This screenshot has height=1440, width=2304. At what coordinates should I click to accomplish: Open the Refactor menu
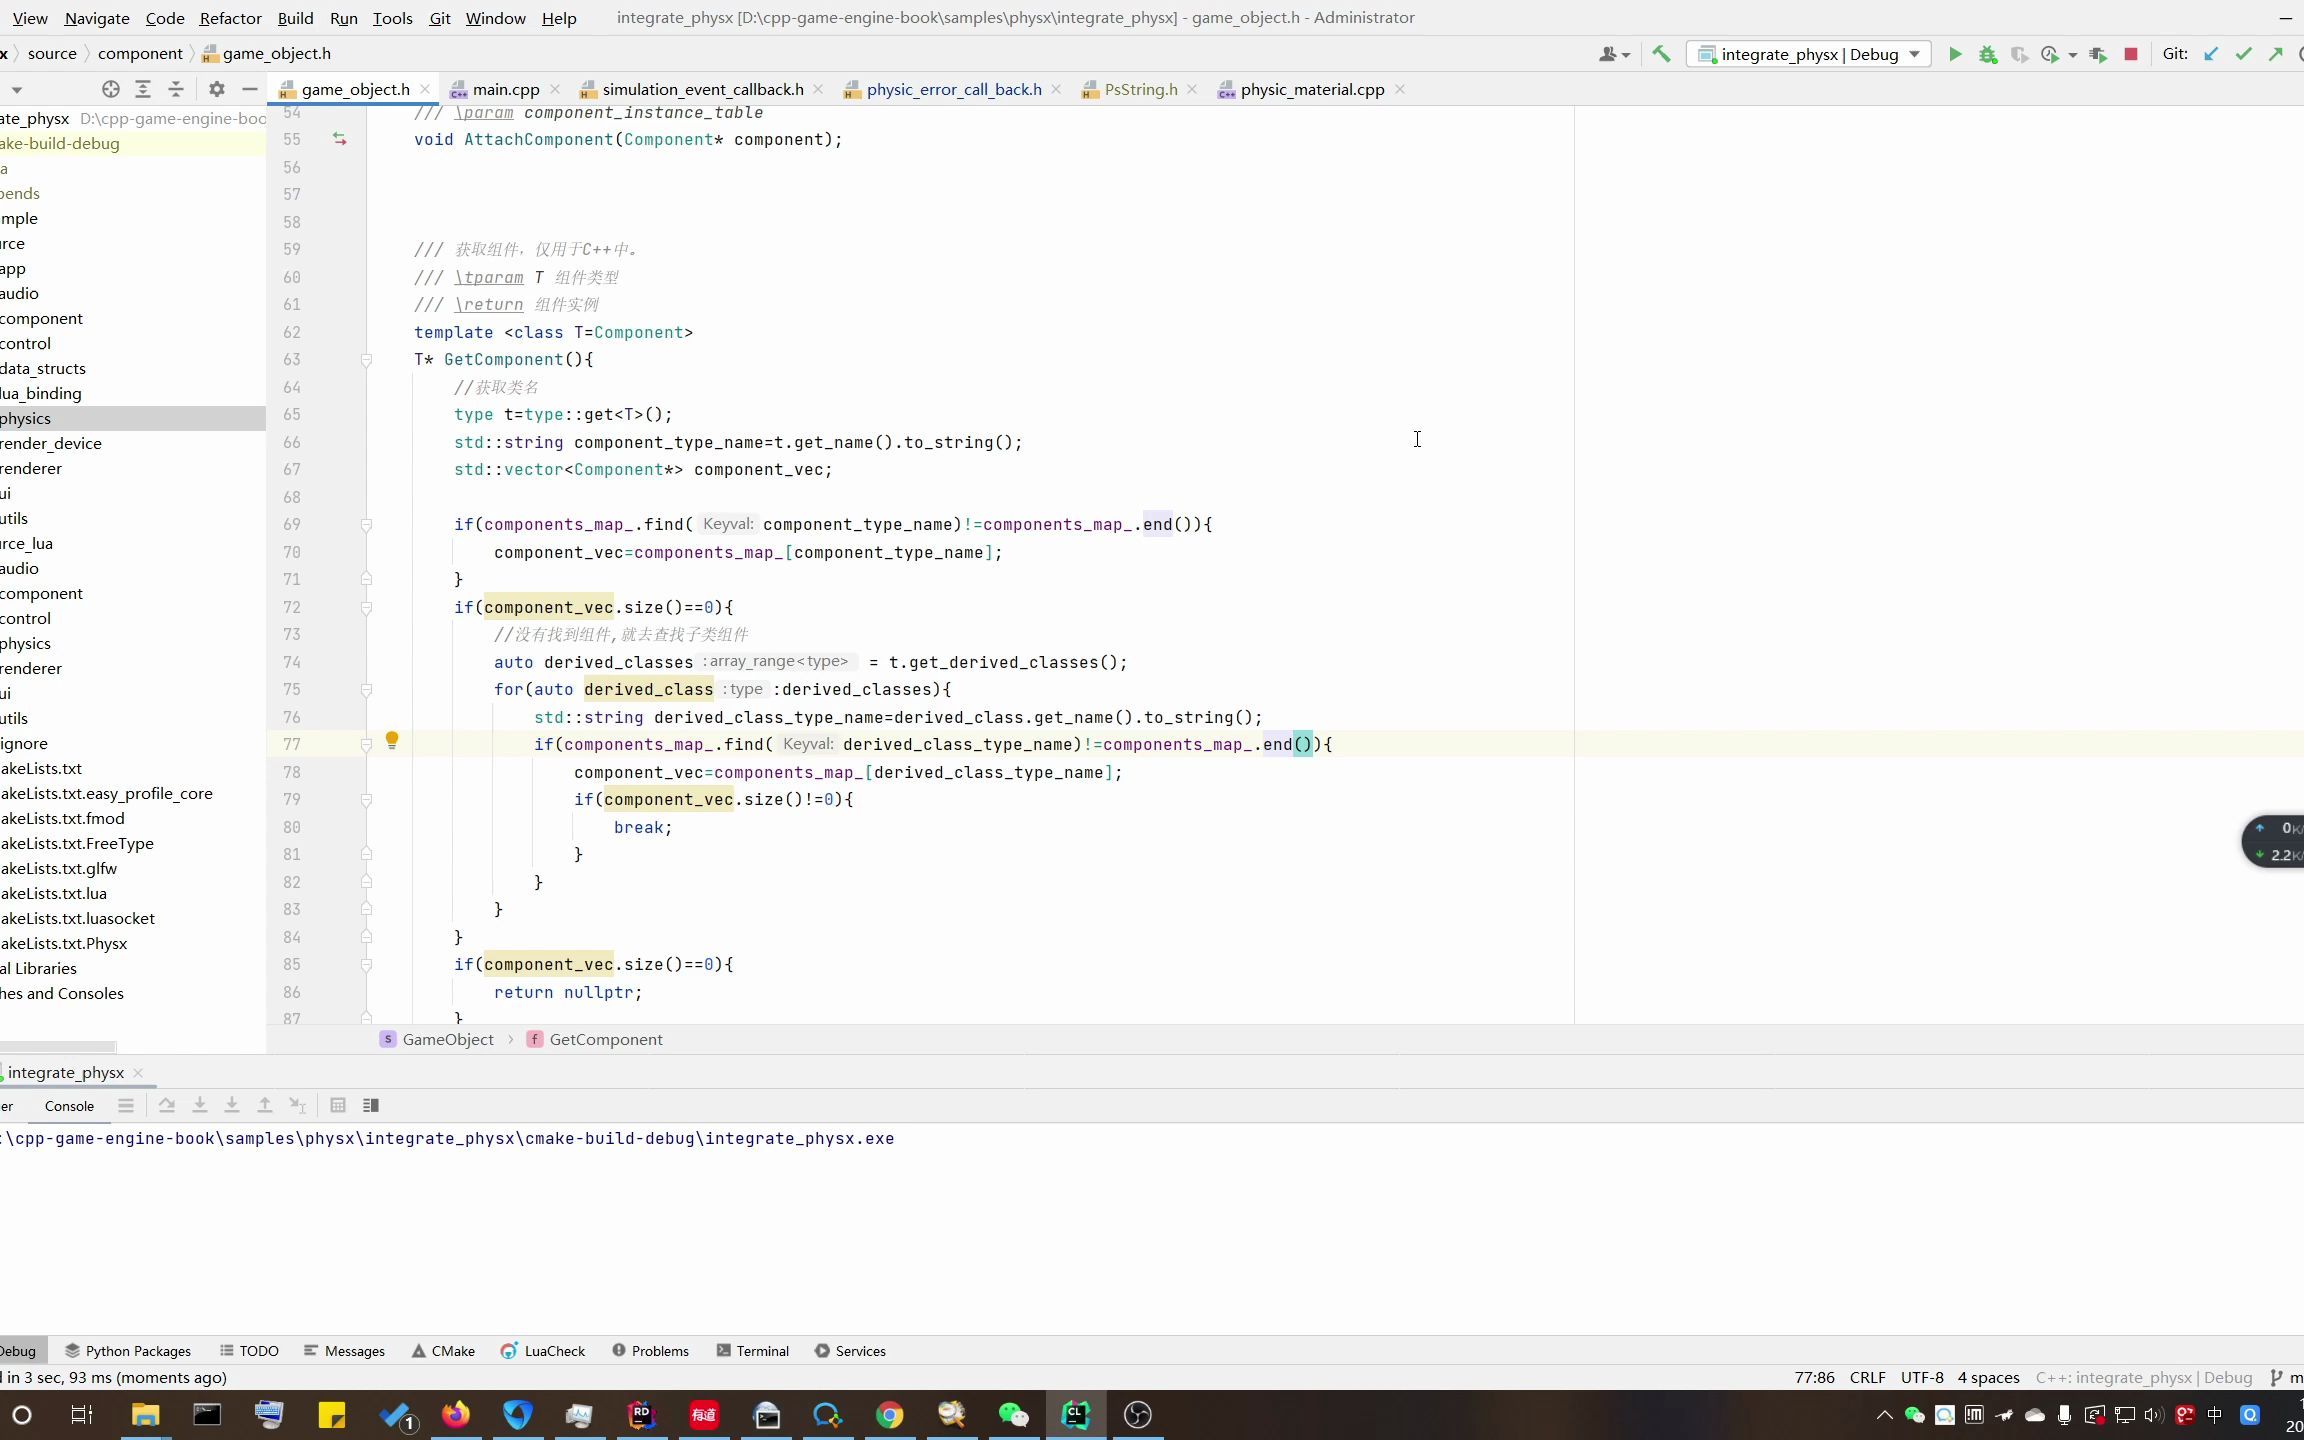(x=230, y=18)
